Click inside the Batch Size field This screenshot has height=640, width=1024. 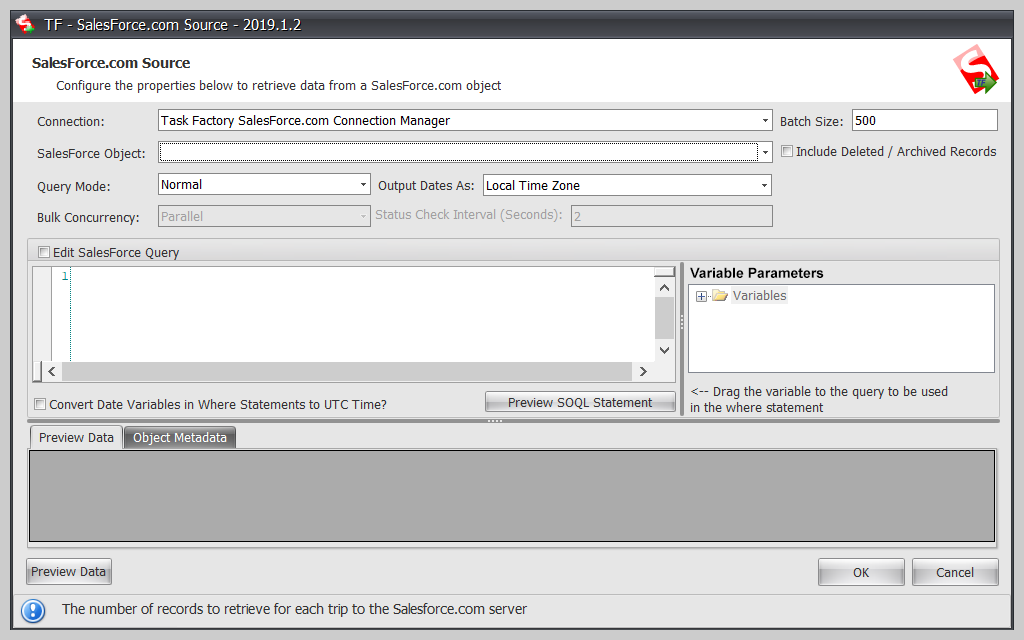[923, 120]
